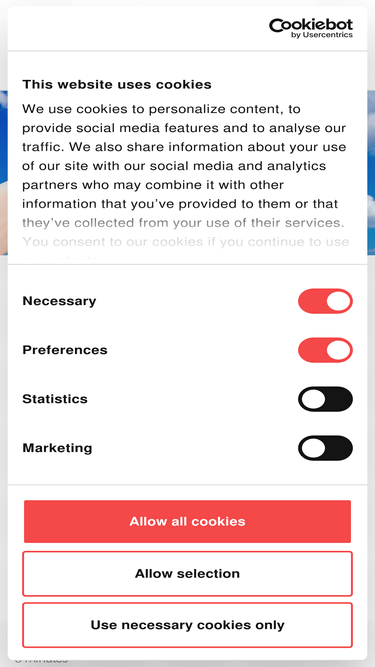Click the cookie description paragraph text
375x667 pixels.
[185, 166]
